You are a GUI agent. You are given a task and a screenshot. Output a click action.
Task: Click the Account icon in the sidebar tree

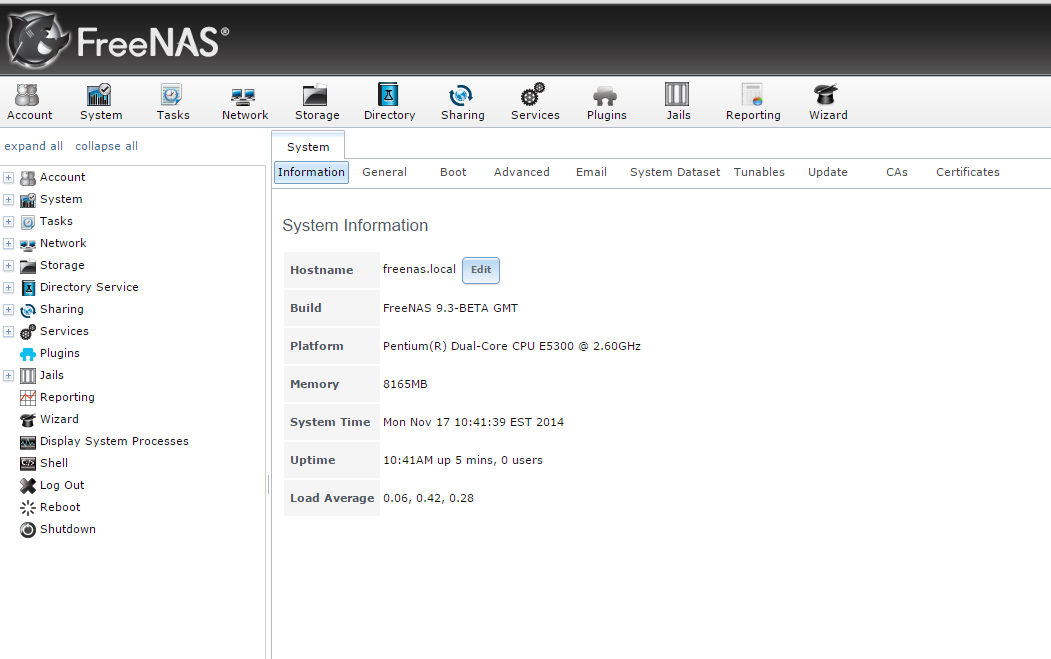click(27, 178)
